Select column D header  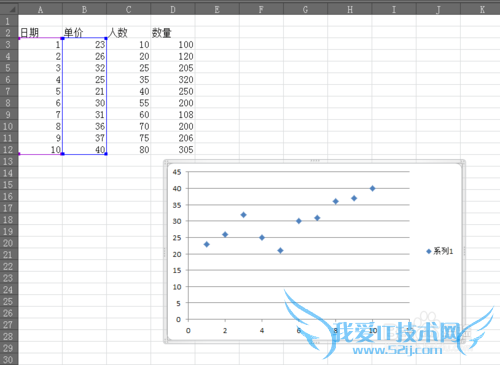173,9
